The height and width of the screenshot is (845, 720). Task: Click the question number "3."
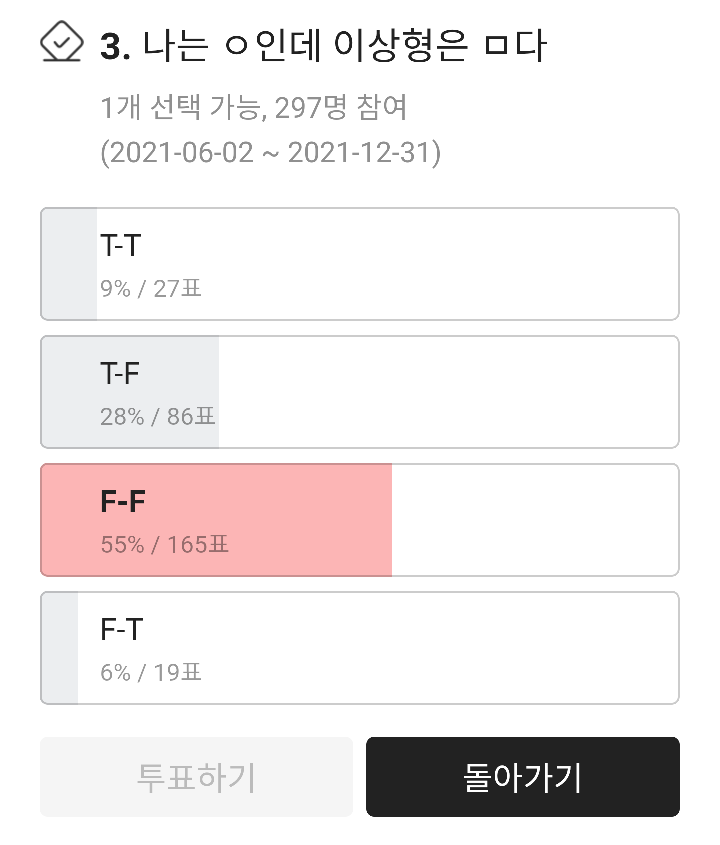(x=116, y=46)
